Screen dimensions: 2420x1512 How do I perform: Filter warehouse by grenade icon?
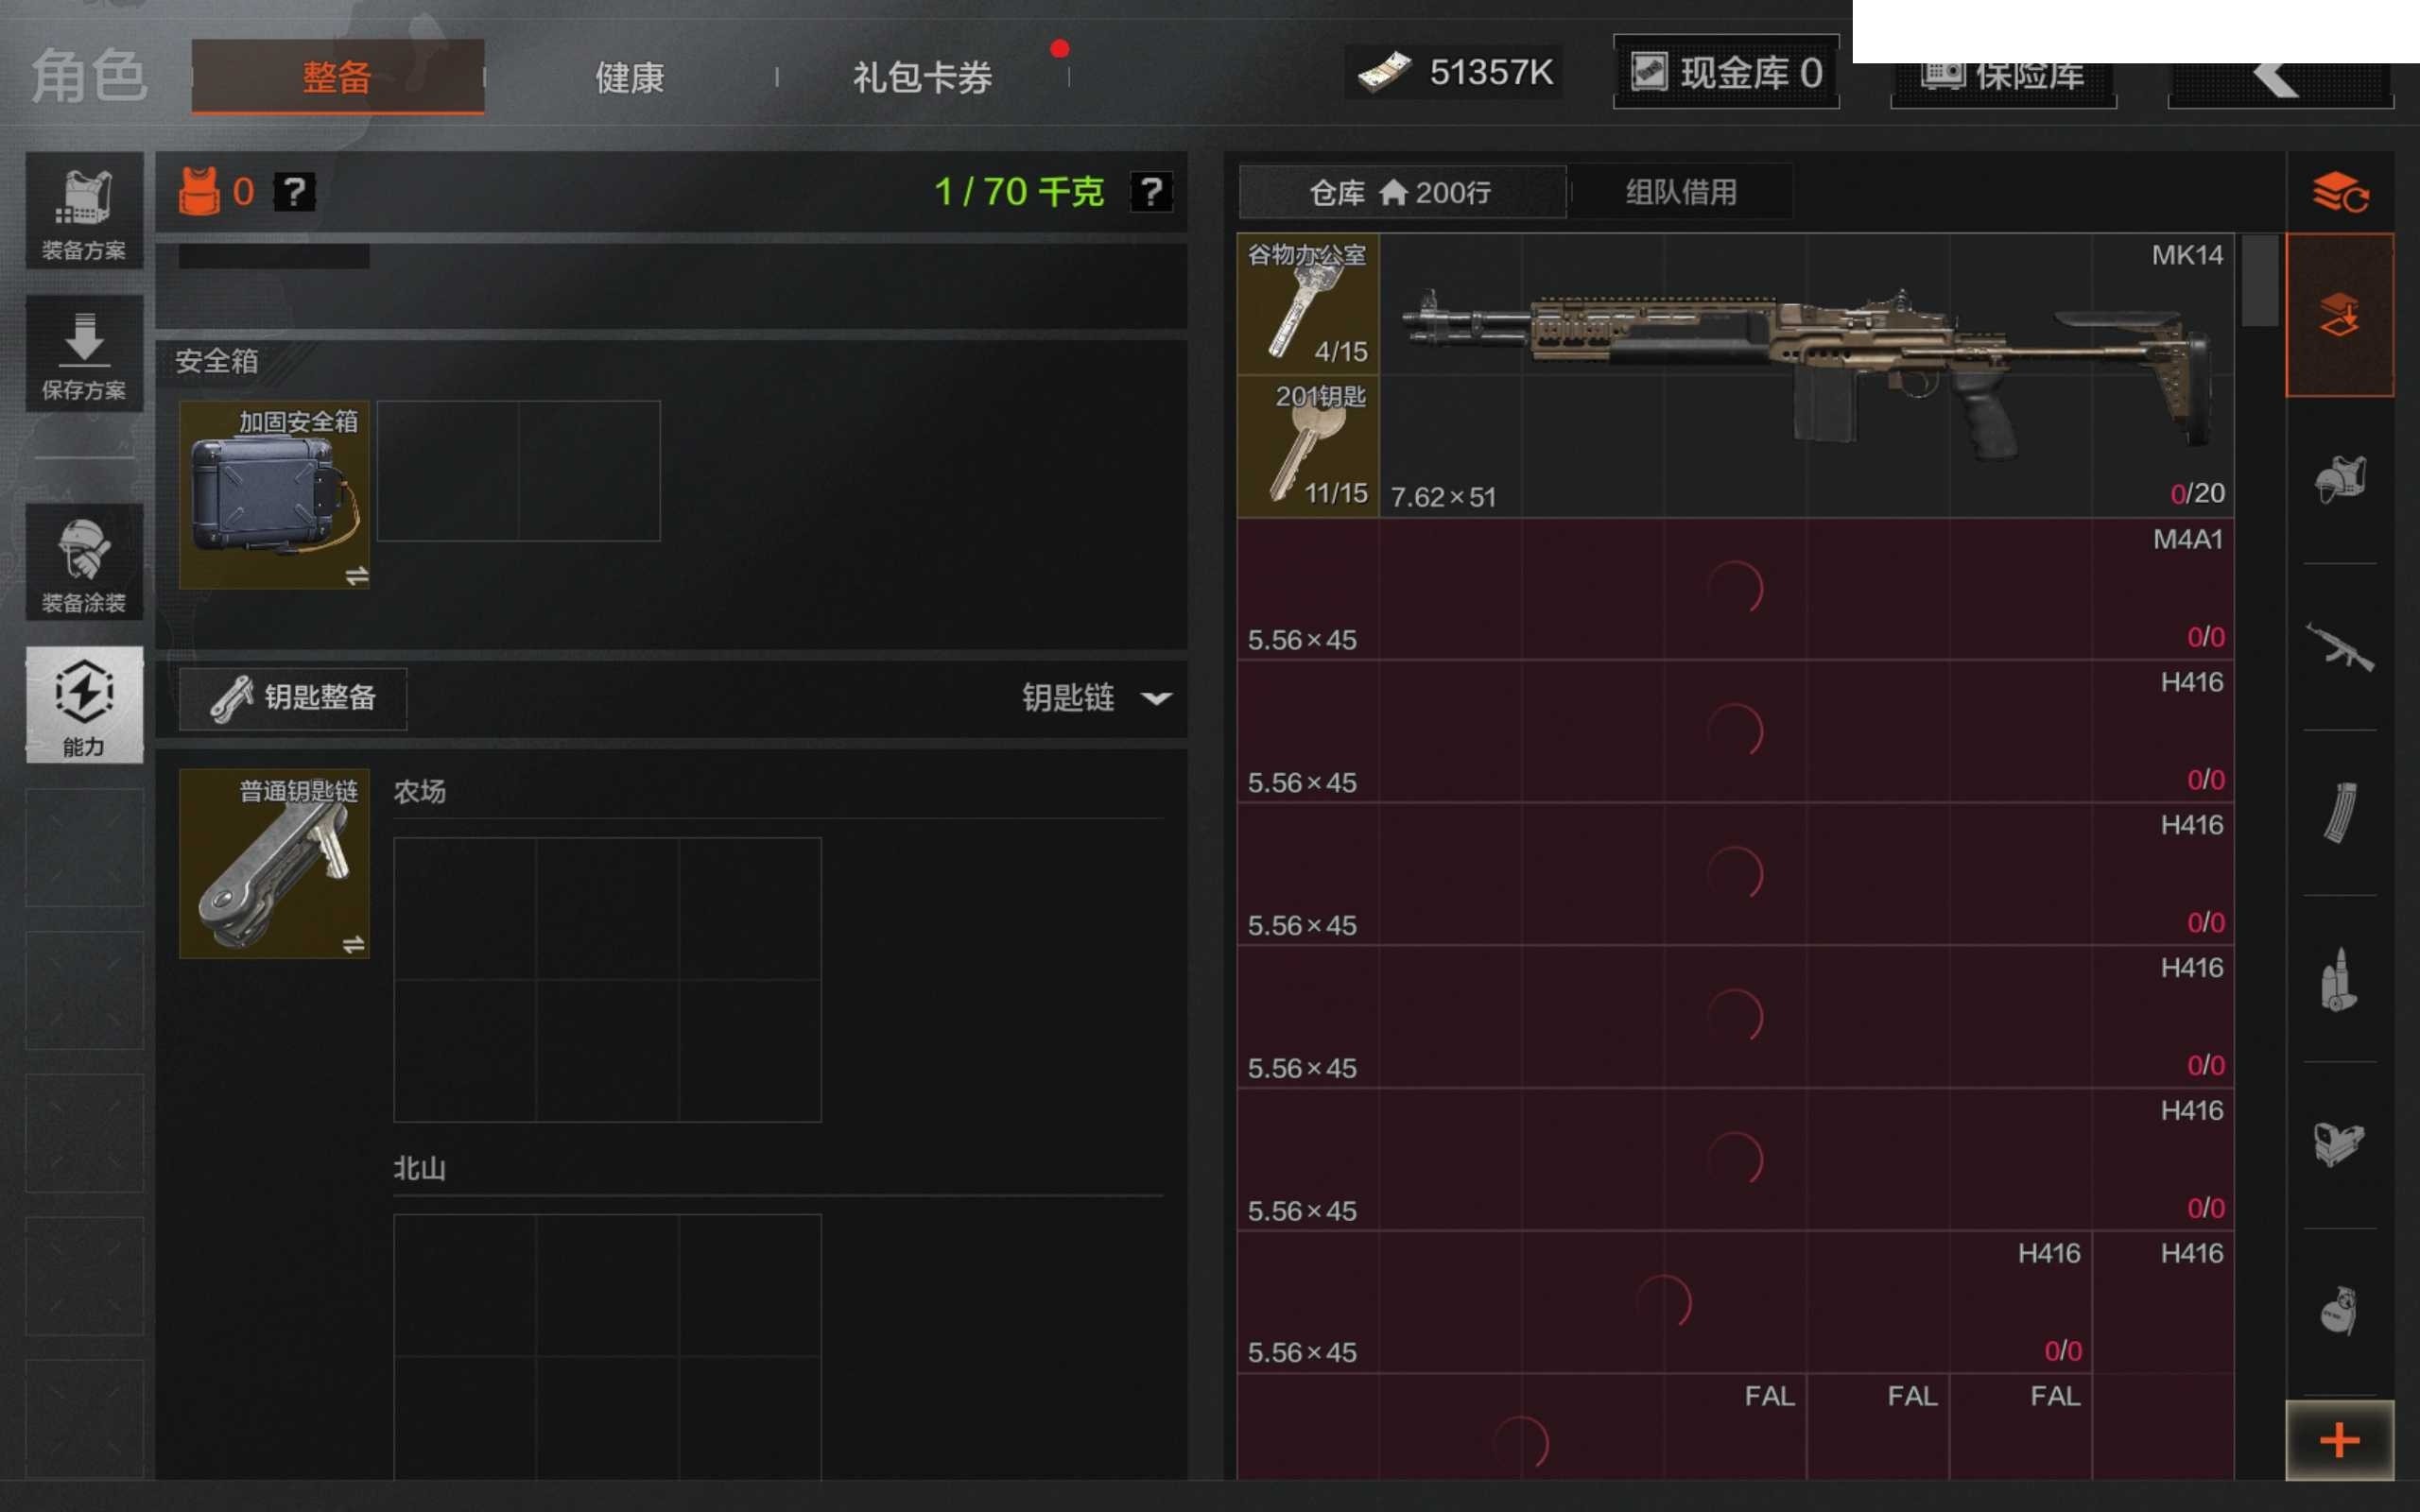[2339, 1311]
